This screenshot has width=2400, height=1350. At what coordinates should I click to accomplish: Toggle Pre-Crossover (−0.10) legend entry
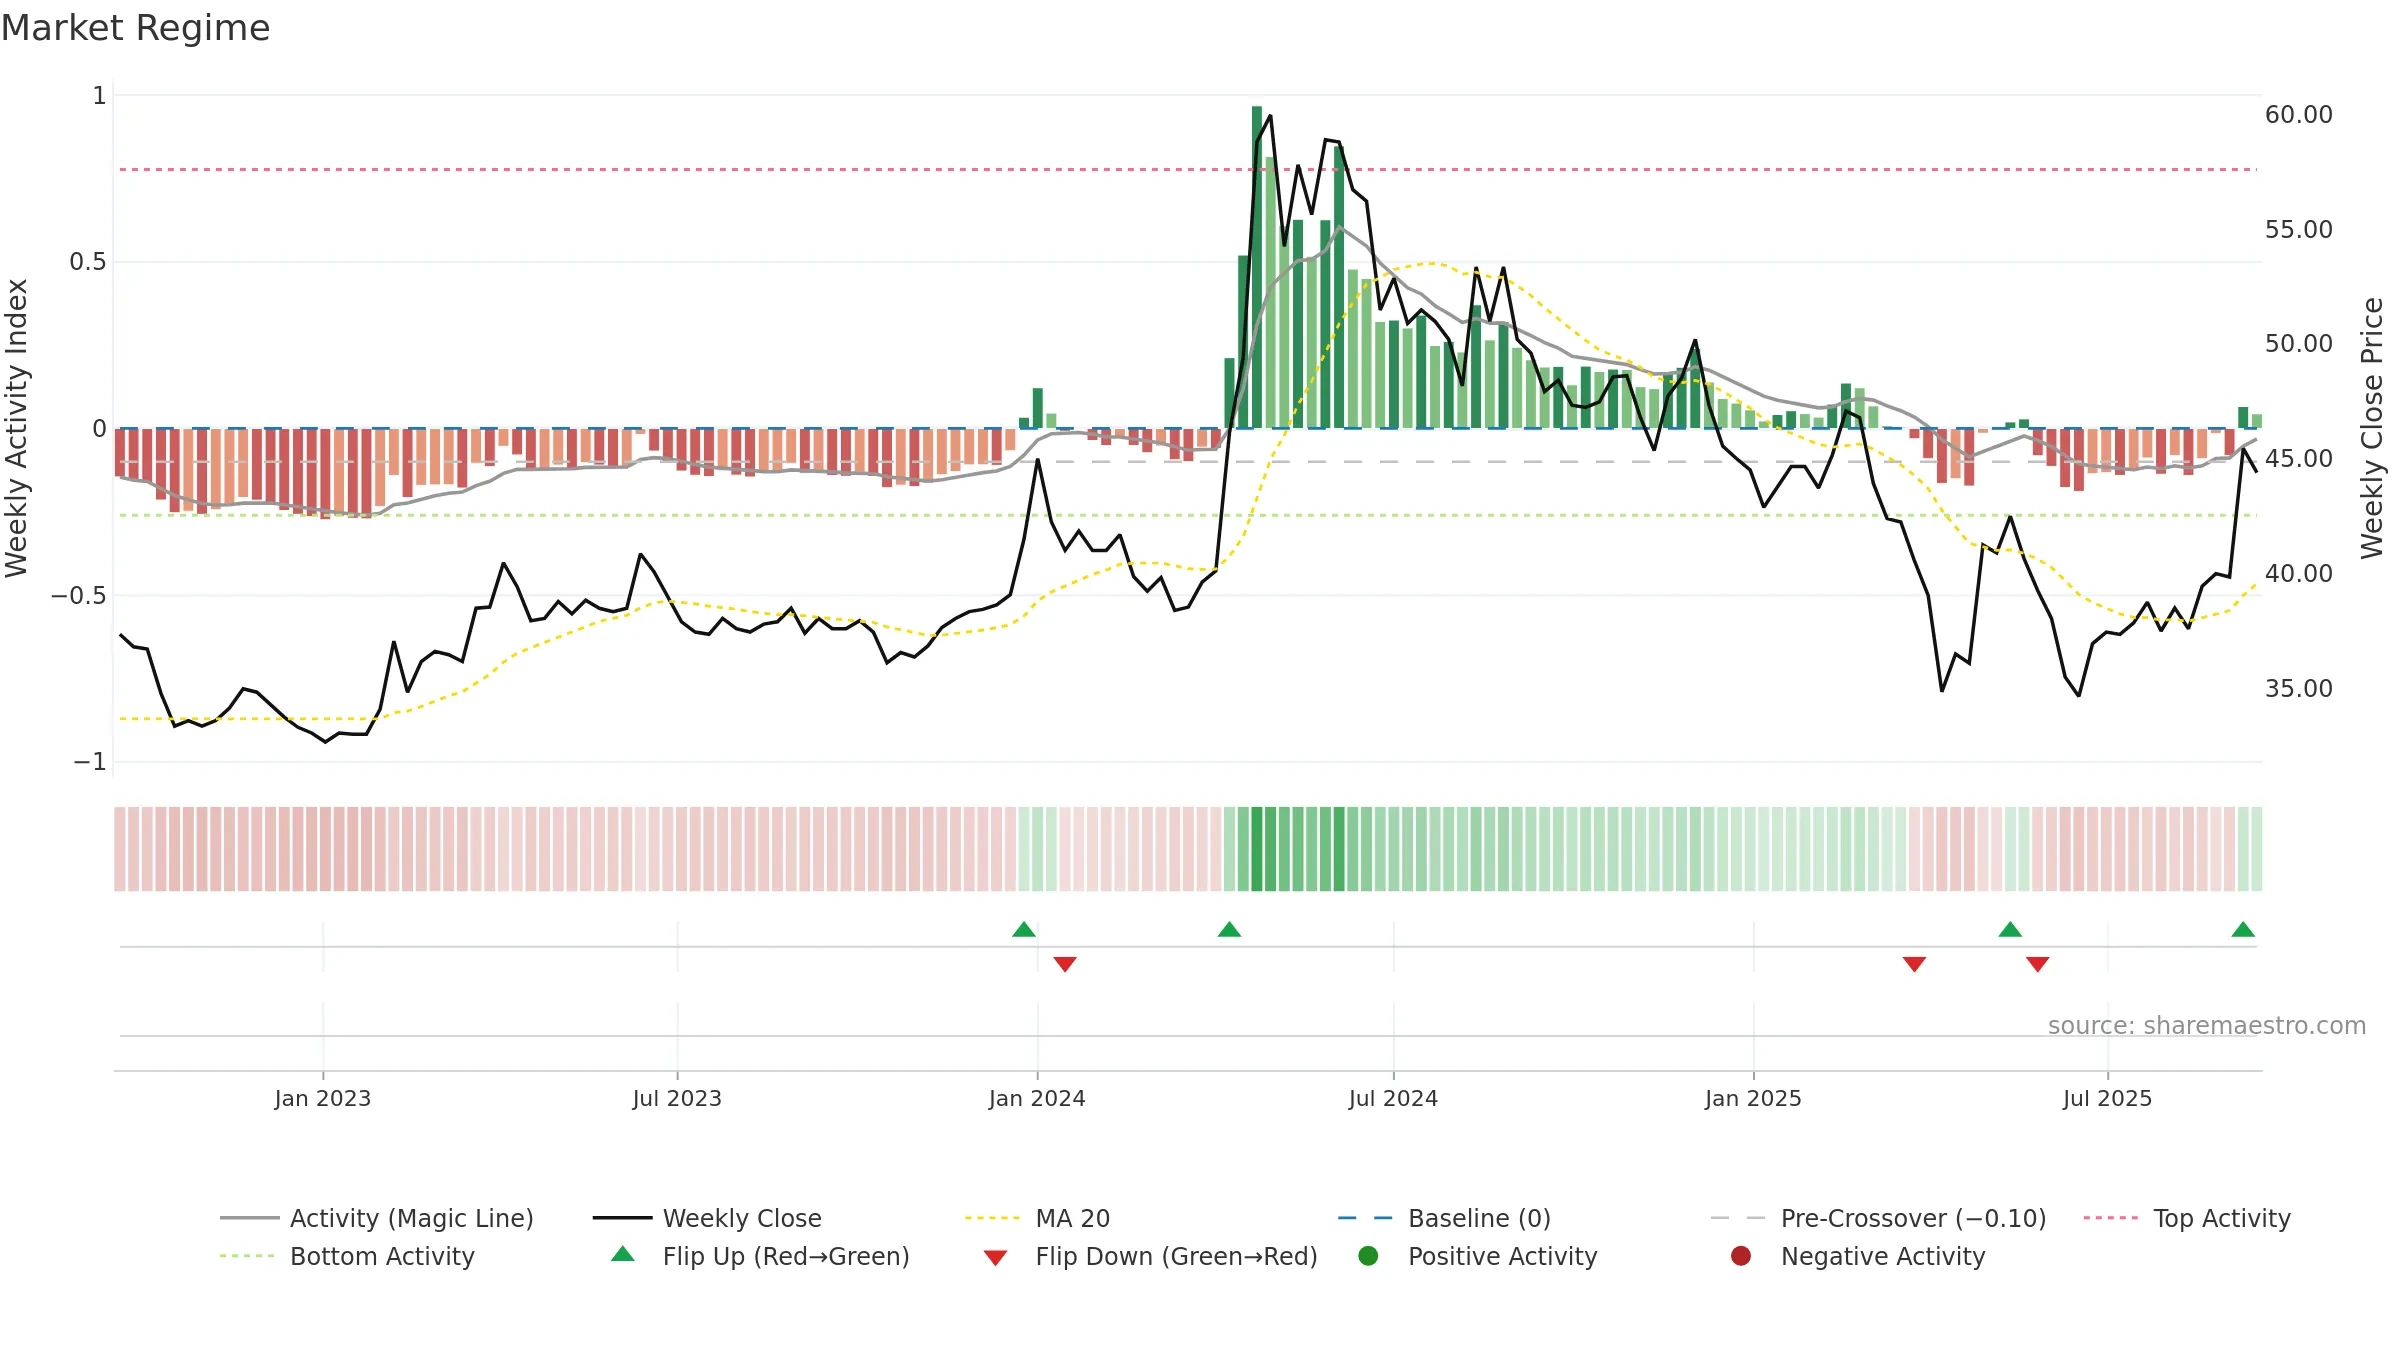pyautogui.click(x=1879, y=1218)
